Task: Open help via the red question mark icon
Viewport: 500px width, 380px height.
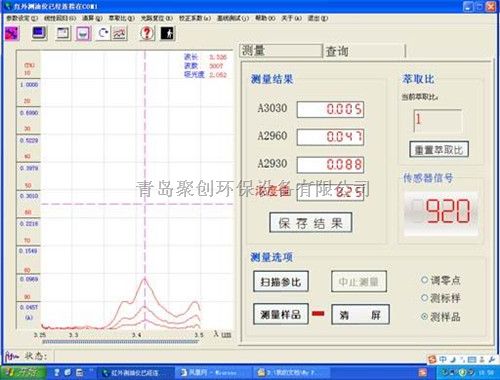Action: [x=147, y=33]
